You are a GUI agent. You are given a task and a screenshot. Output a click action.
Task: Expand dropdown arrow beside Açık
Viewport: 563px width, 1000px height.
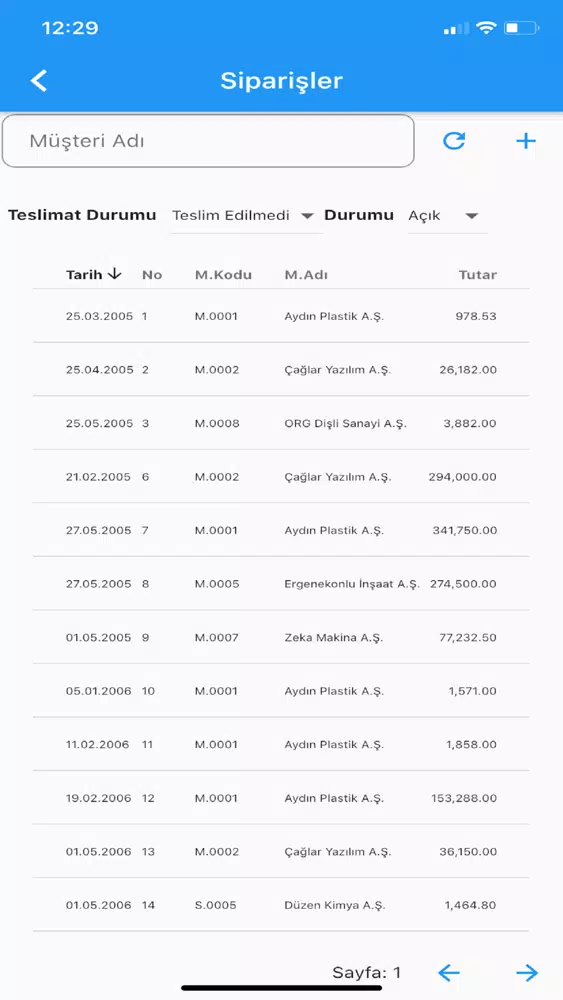[472, 216]
